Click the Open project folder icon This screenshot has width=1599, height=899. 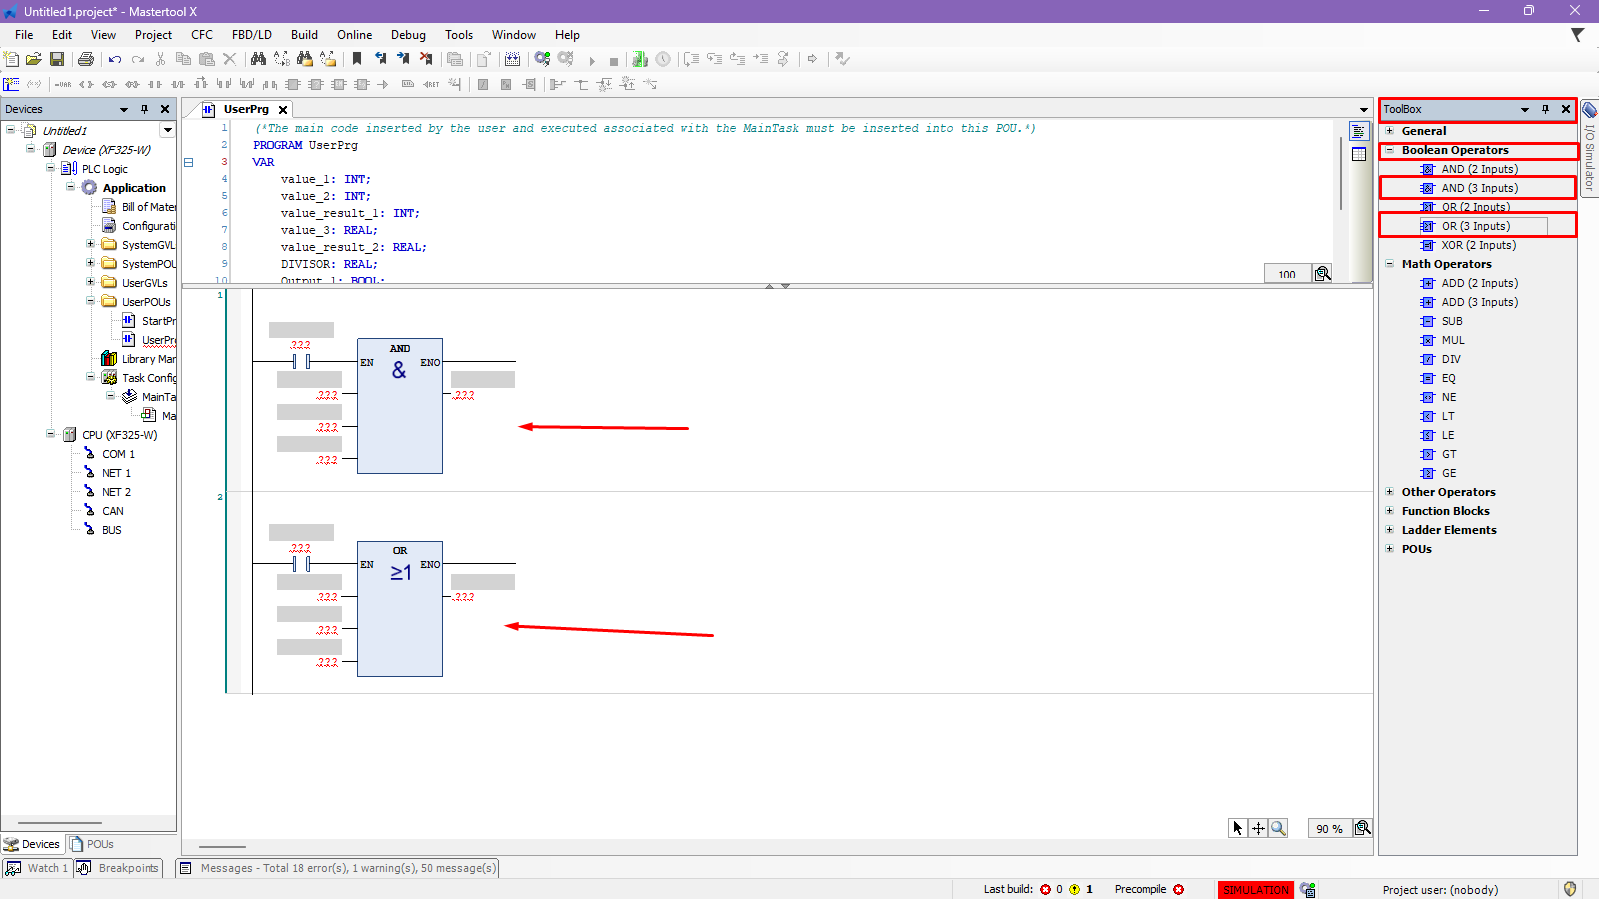click(34, 59)
